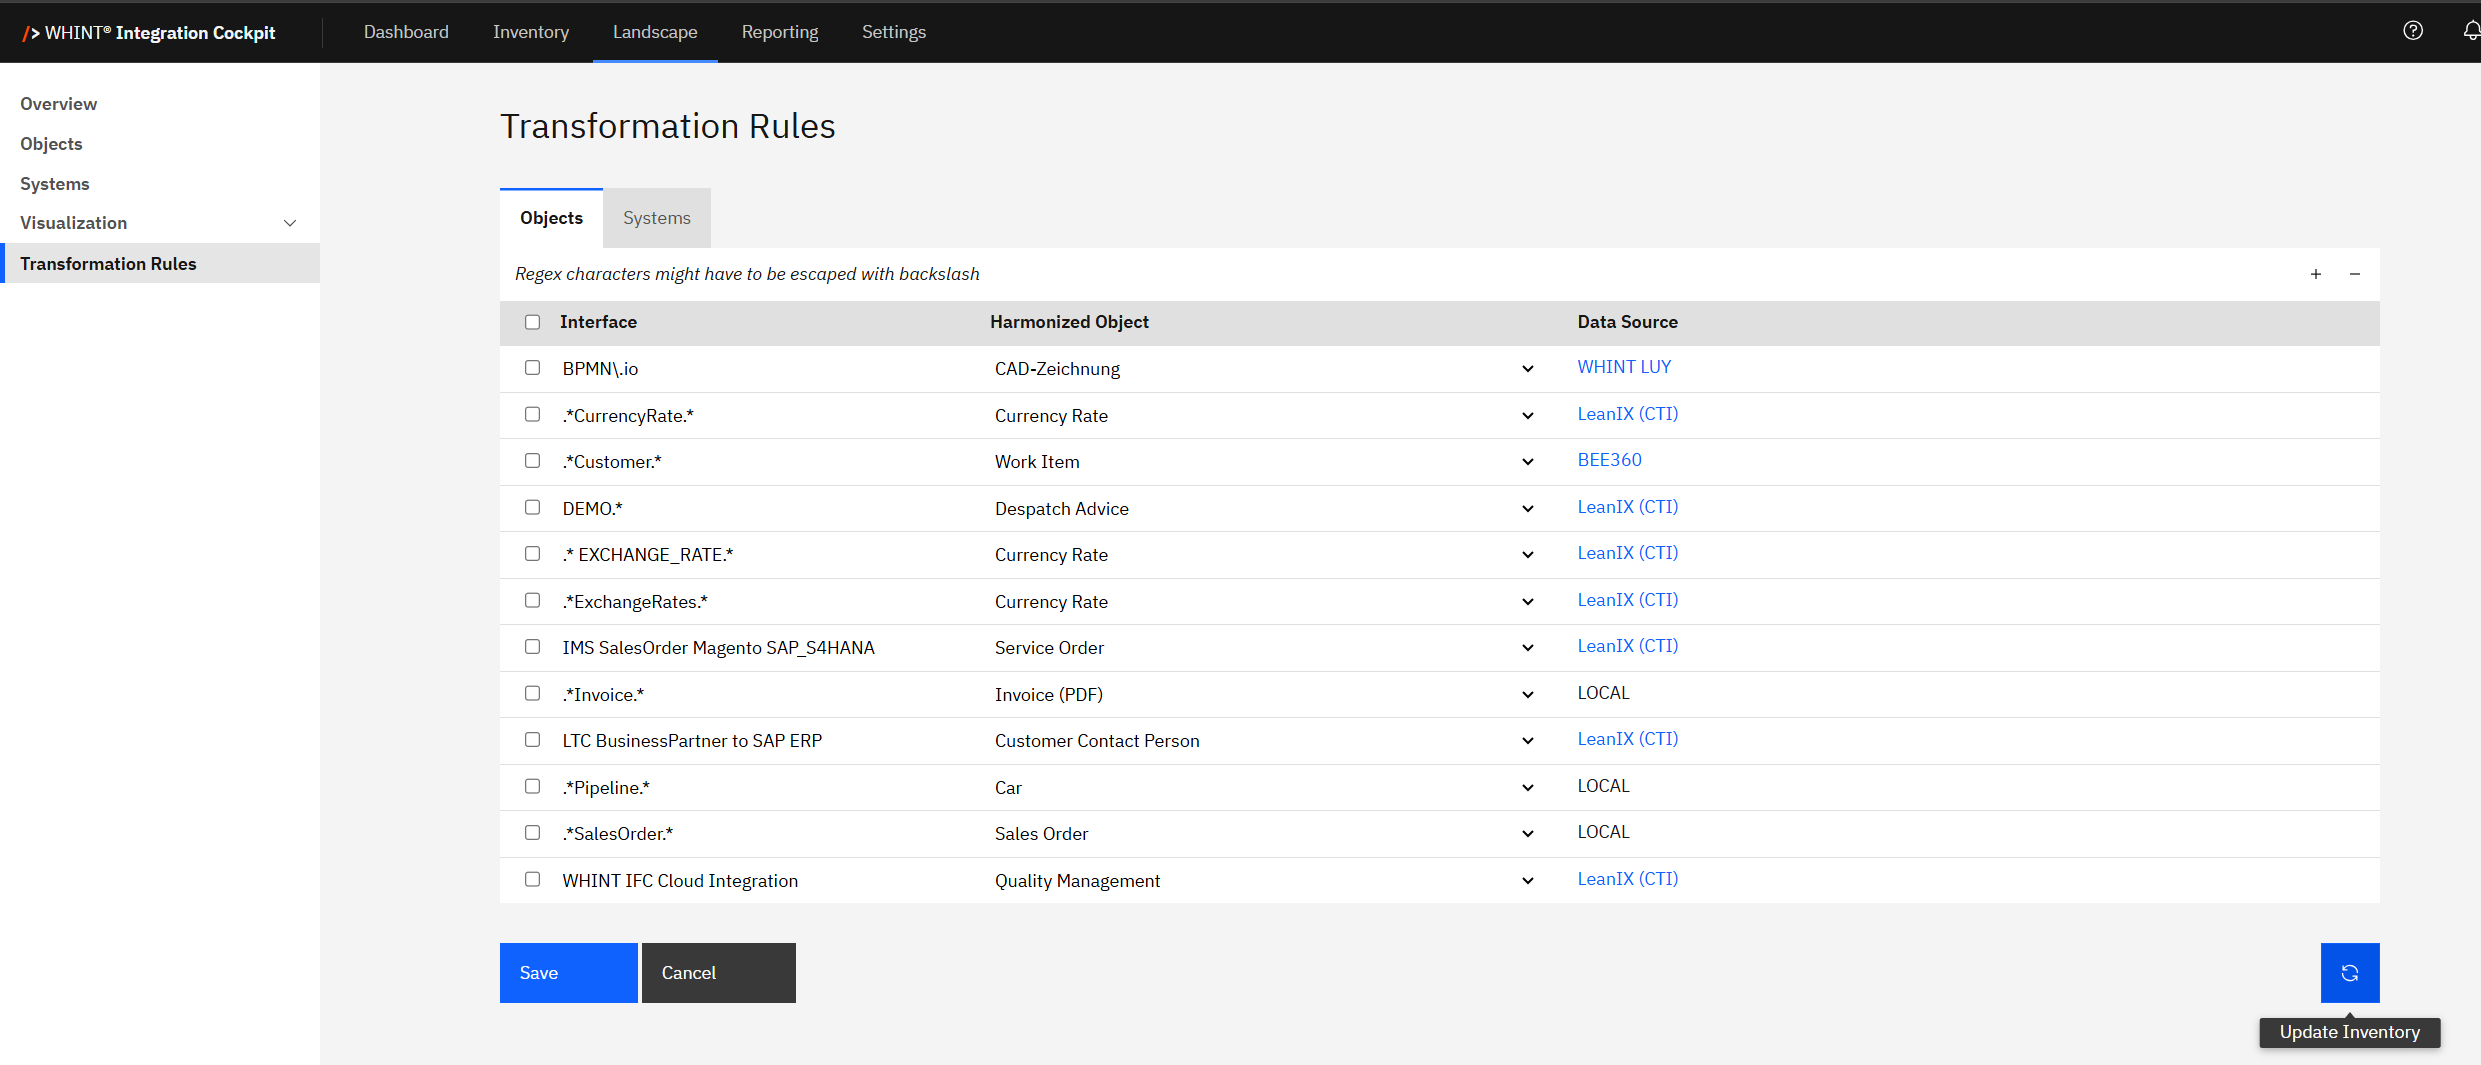Open the Reporting menu
The height and width of the screenshot is (1065, 2481).
coord(779,32)
